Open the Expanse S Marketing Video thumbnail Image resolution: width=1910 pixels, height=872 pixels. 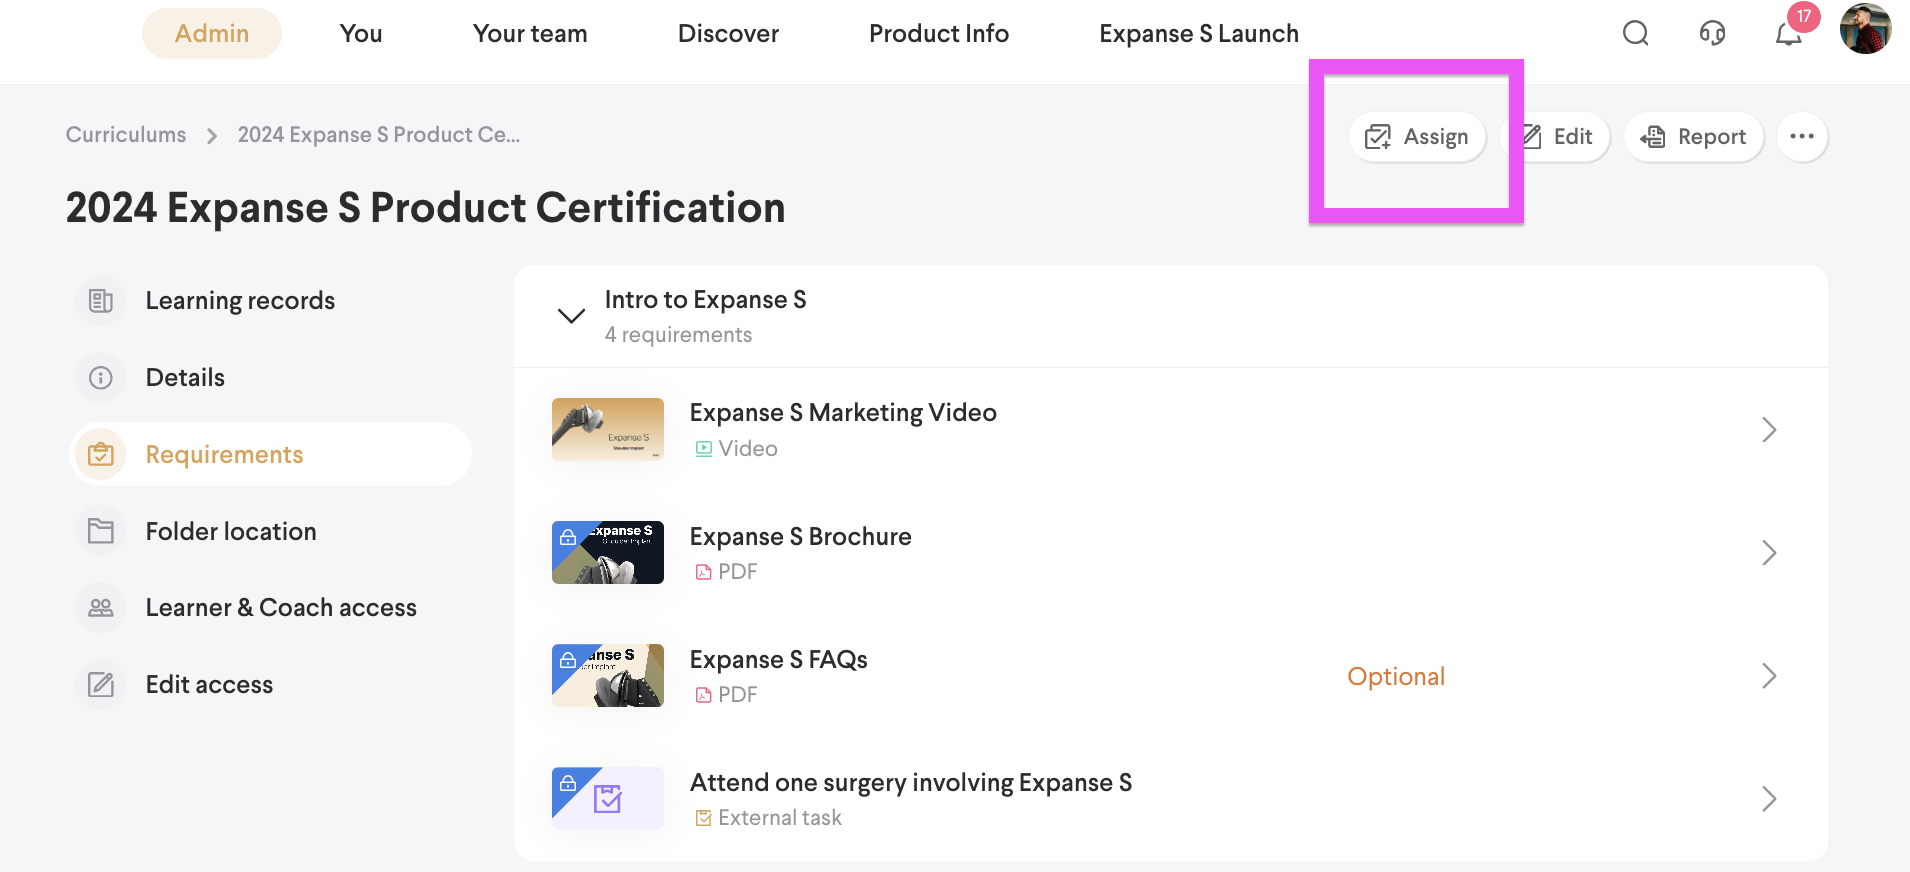pos(608,429)
